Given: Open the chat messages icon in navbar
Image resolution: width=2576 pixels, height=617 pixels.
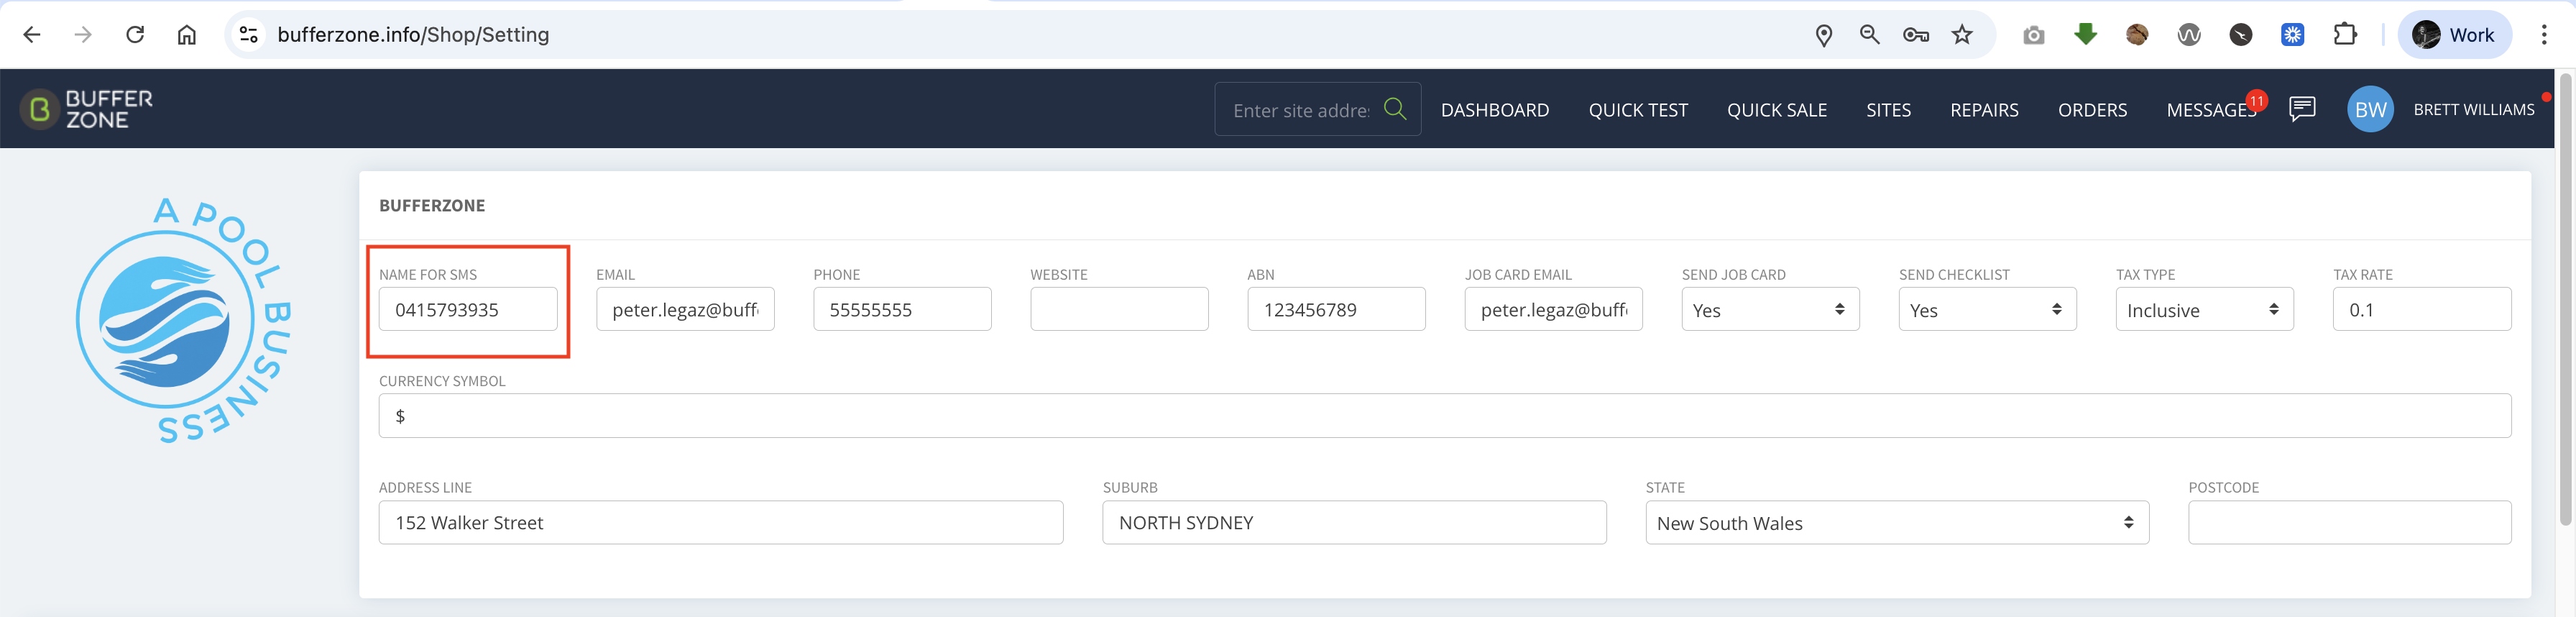Looking at the screenshot, I should (x=2302, y=109).
